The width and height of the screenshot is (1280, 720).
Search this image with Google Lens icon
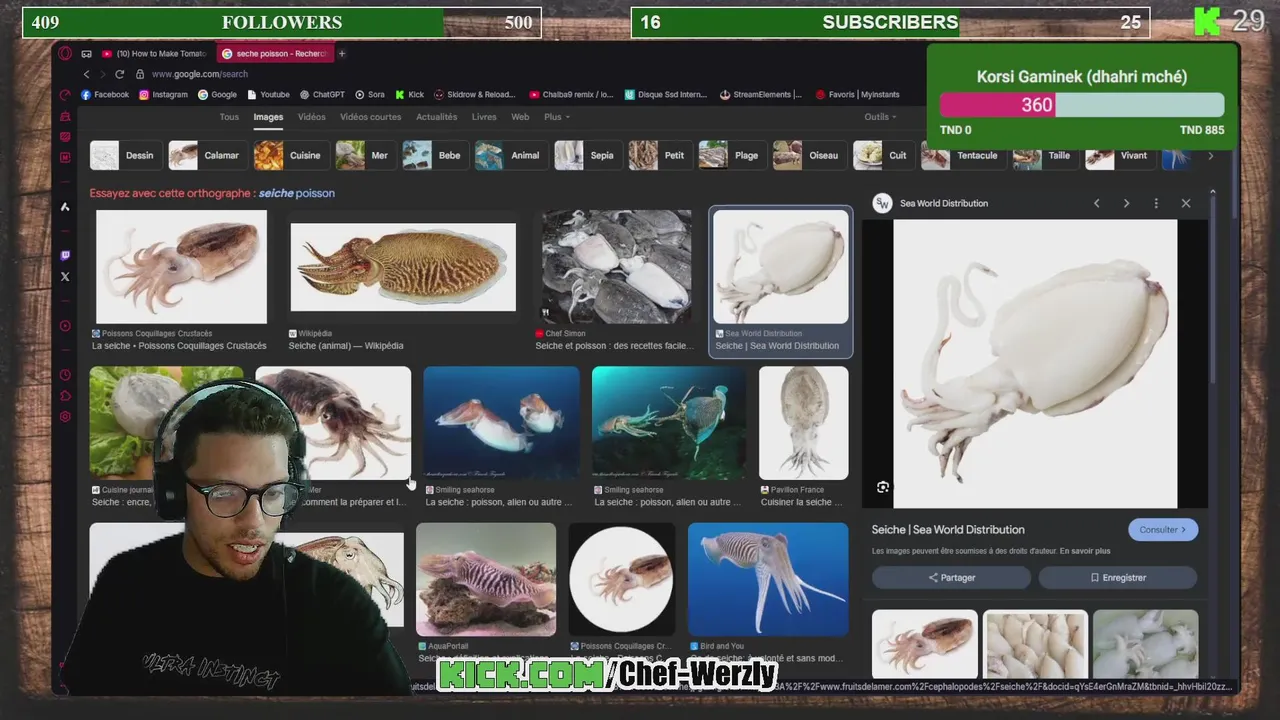[882, 487]
